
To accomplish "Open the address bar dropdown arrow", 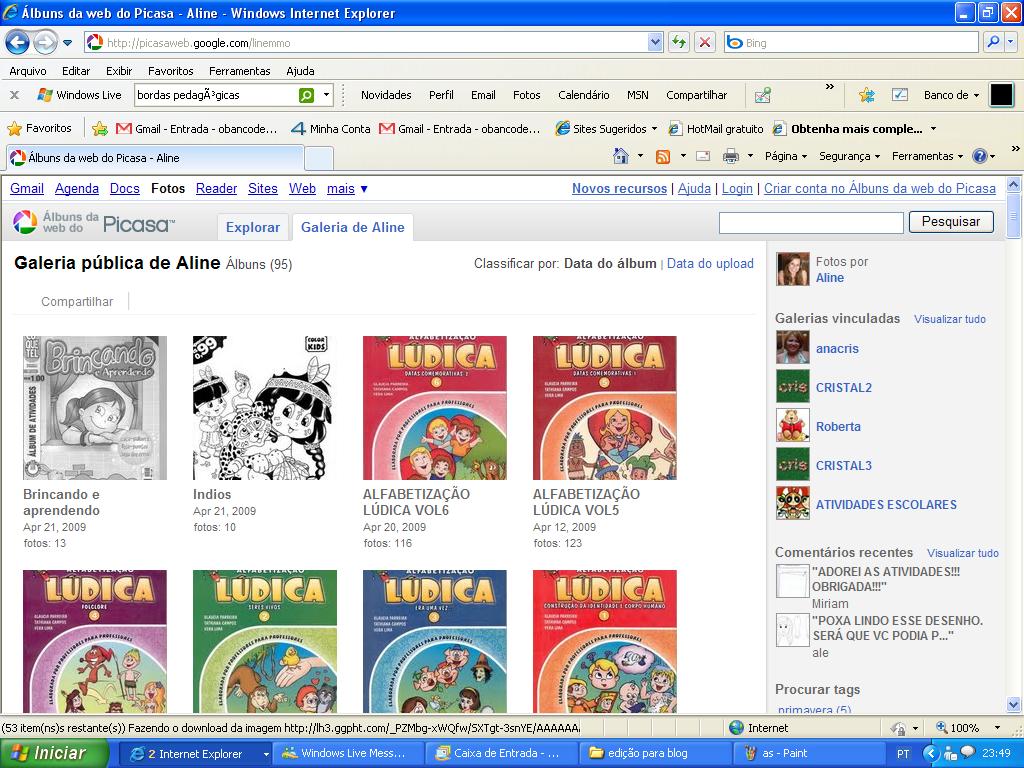I will coord(655,42).
